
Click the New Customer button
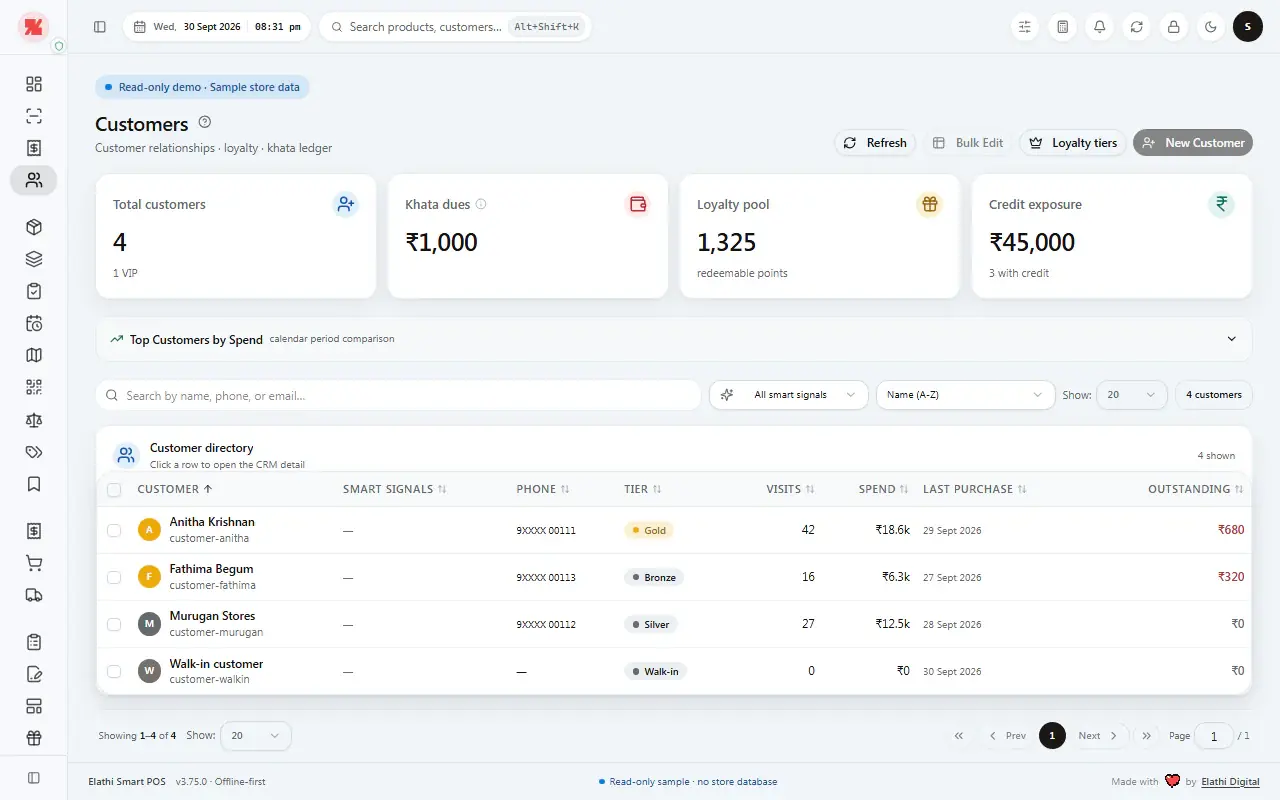click(x=1193, y=143)
